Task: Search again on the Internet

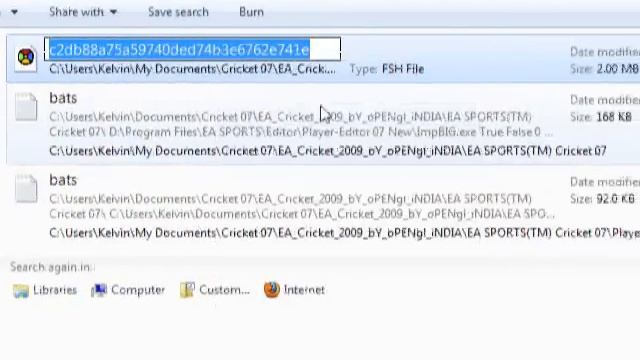Action: (294, 290)
